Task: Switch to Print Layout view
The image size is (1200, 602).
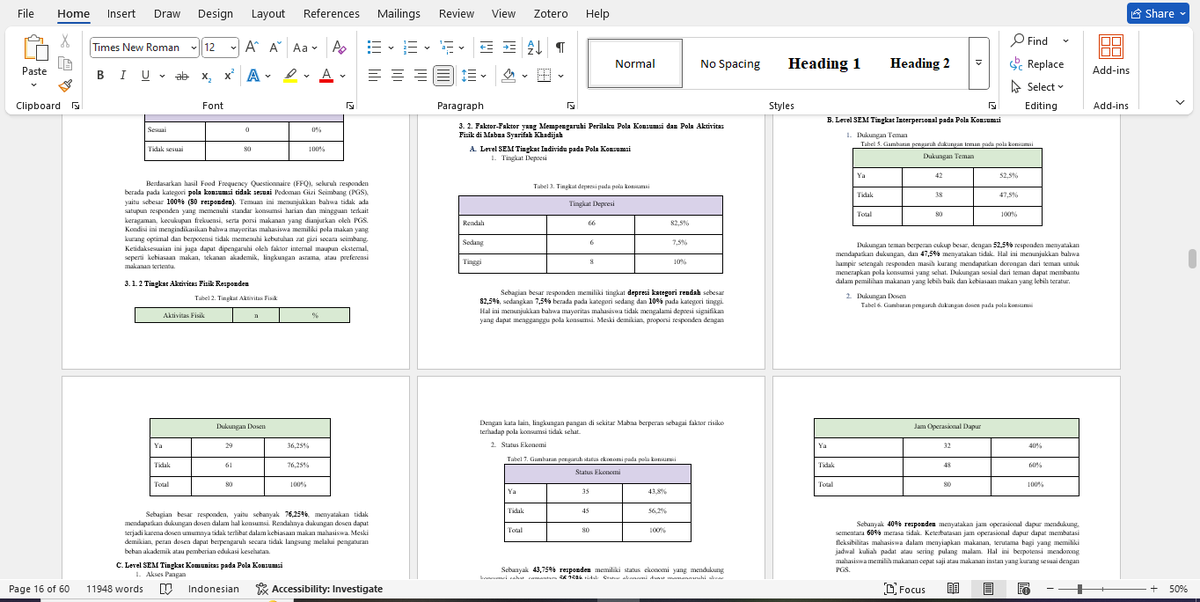Action: [x=988, y=589]
